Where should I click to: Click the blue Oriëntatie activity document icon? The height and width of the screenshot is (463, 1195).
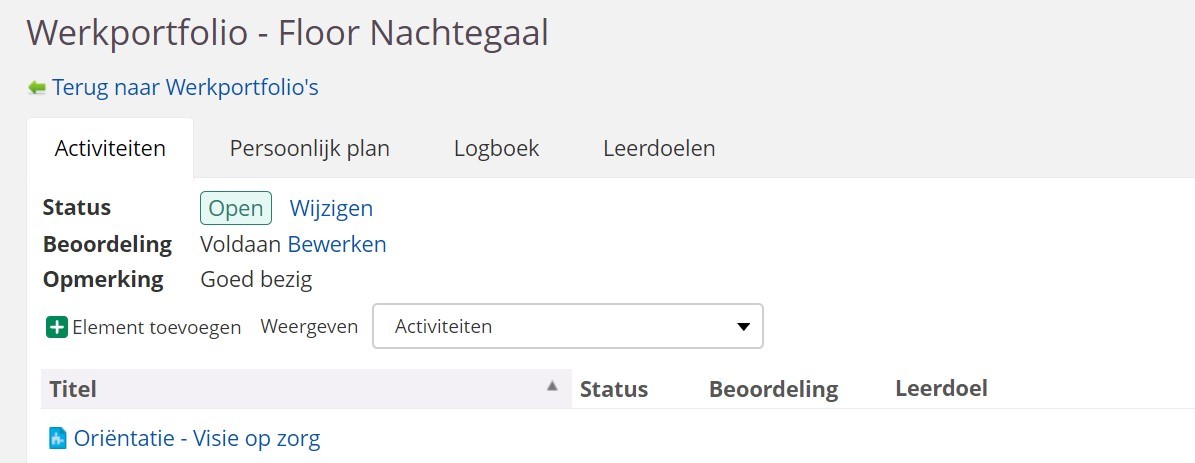click(58, 438)
